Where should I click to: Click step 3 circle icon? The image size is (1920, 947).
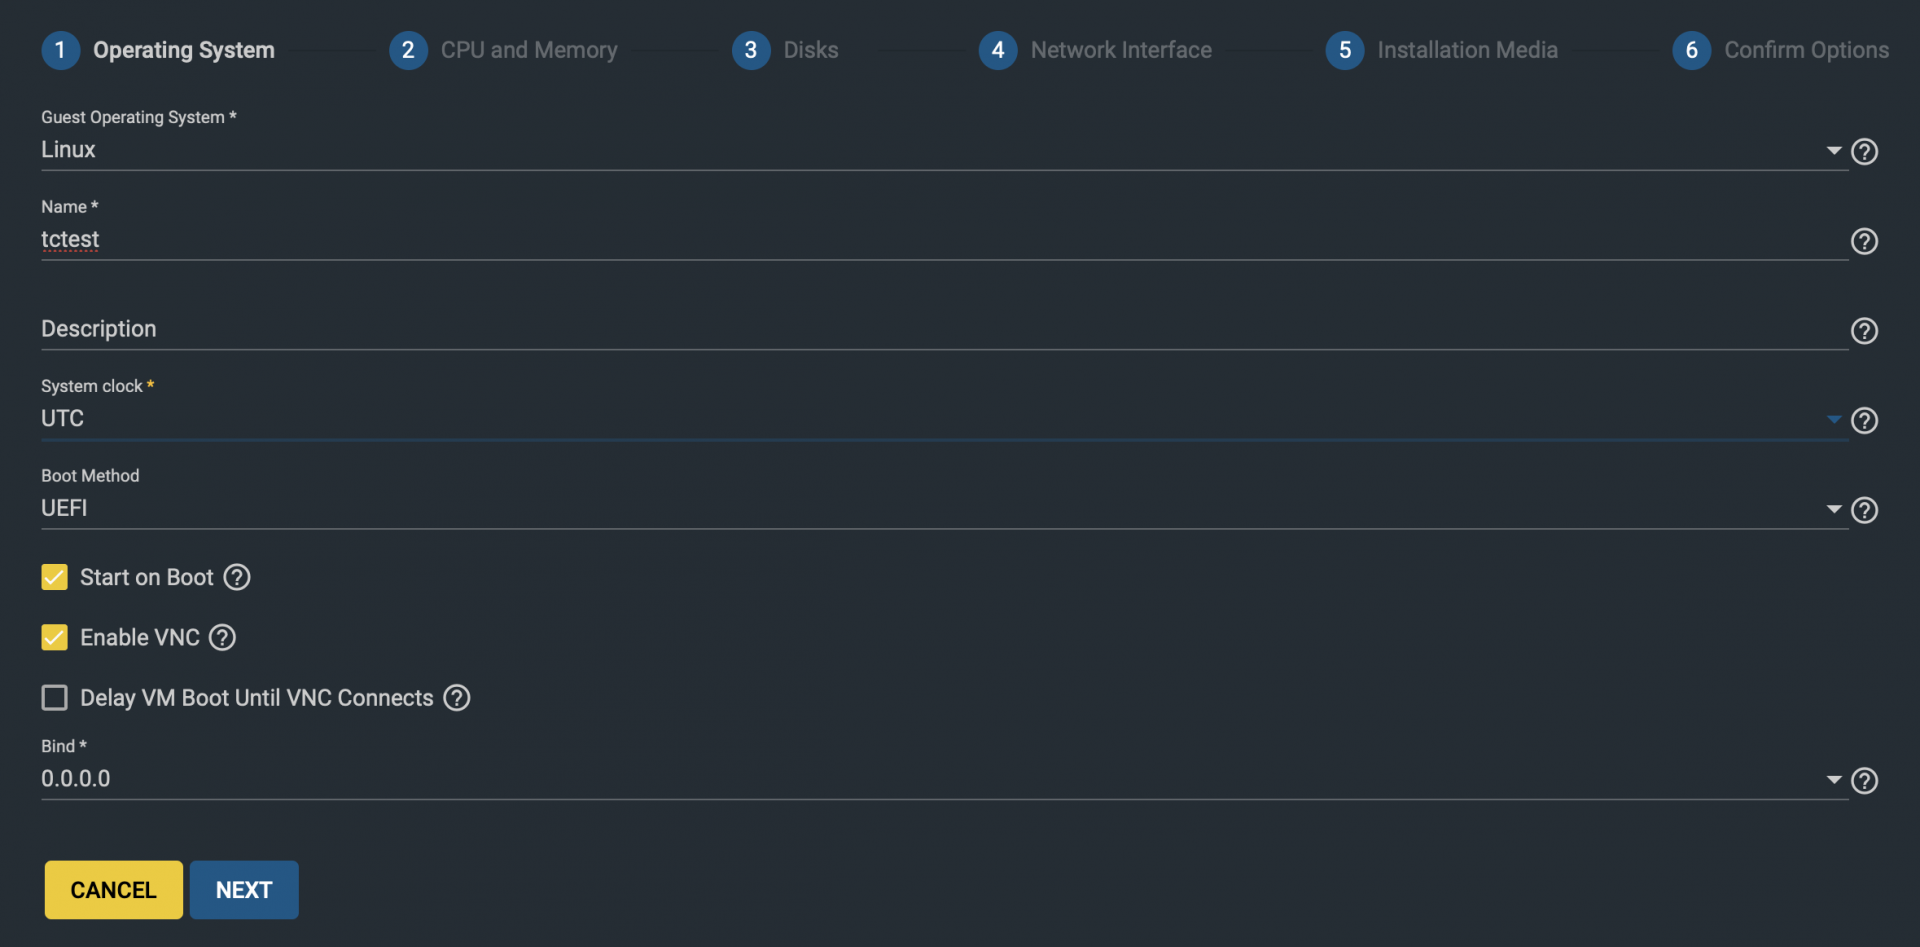coord(751,50)
